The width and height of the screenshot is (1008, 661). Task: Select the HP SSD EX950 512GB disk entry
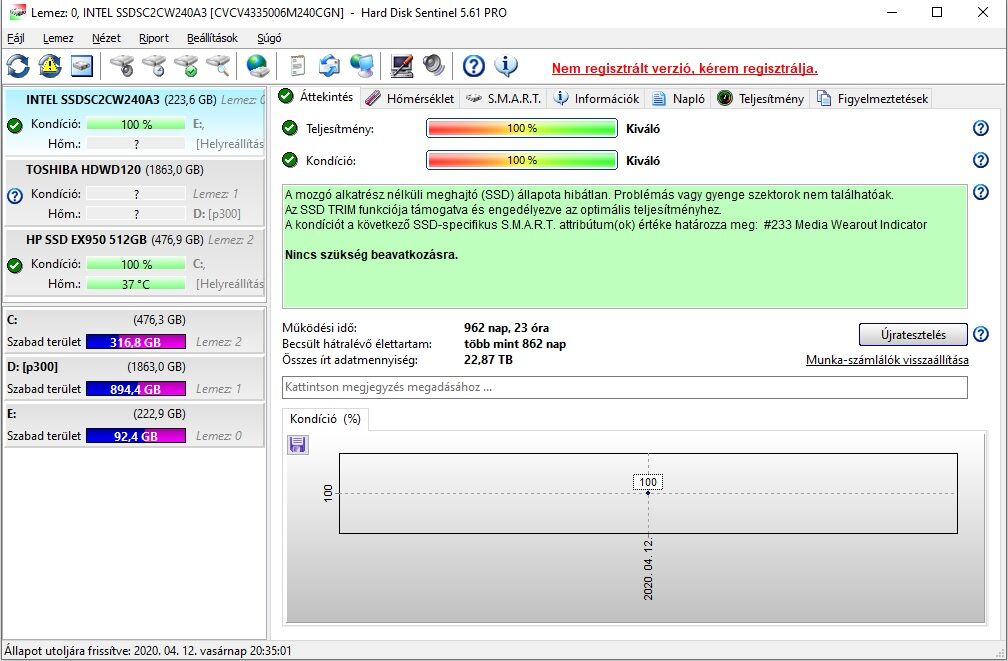click(x=134, y=262)
